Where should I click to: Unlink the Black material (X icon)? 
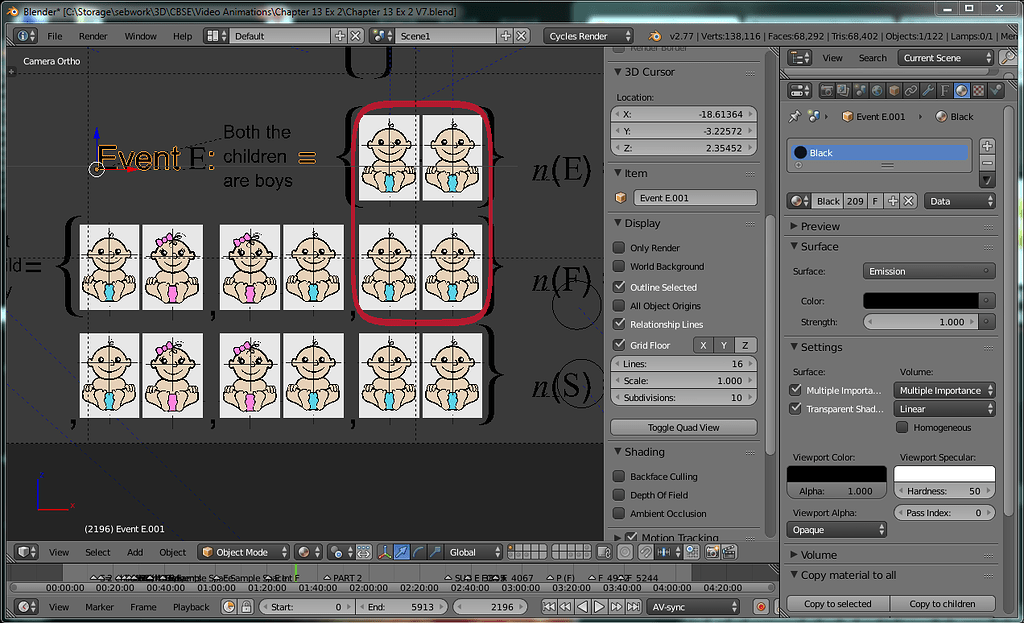point(908,201)
